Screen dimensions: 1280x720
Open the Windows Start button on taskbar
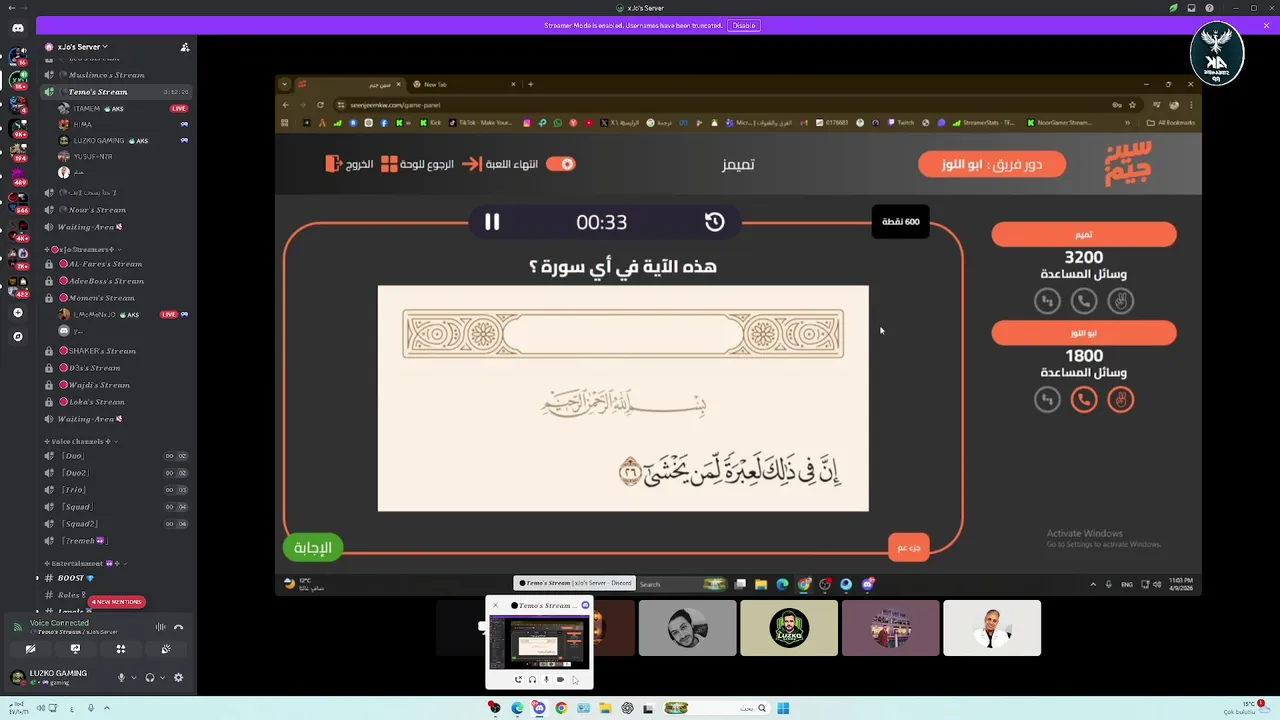pyautogui.click(x=783, y=708)
